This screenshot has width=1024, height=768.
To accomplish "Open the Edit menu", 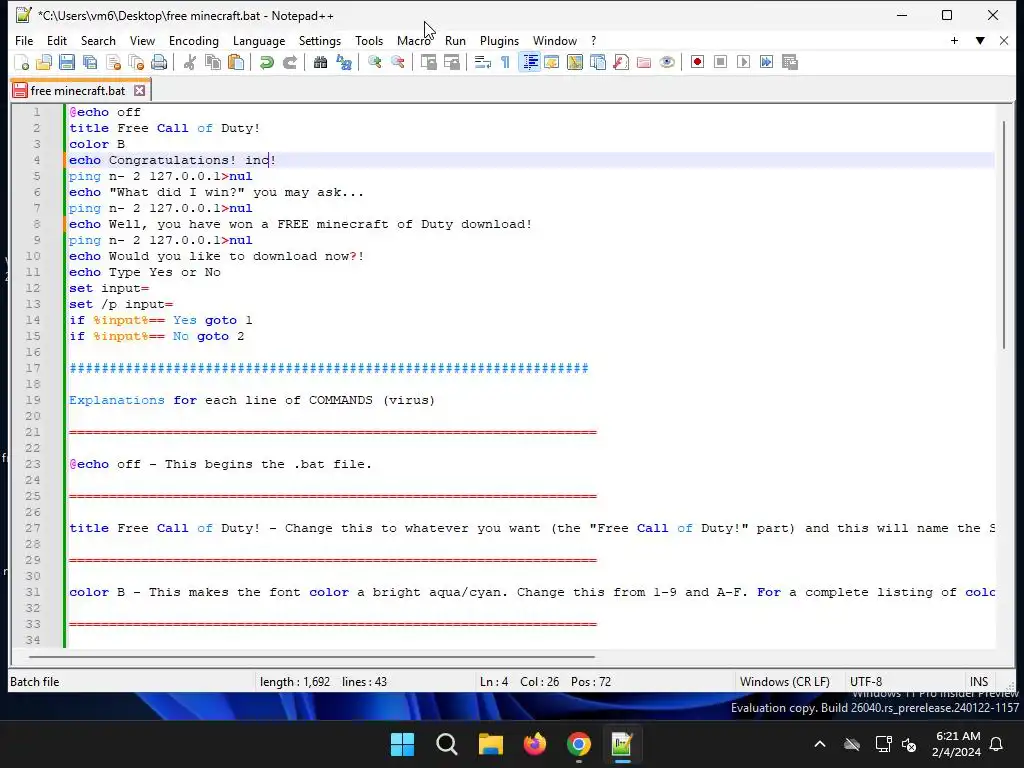I will (x=57, y=40).
